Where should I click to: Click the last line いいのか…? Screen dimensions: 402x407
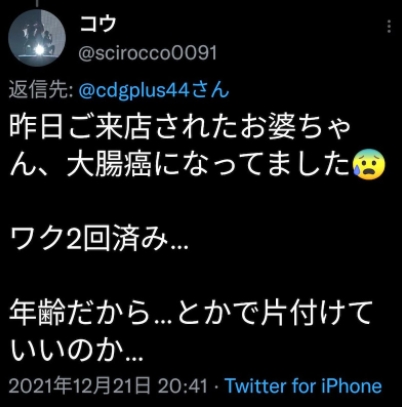[76, 350]
